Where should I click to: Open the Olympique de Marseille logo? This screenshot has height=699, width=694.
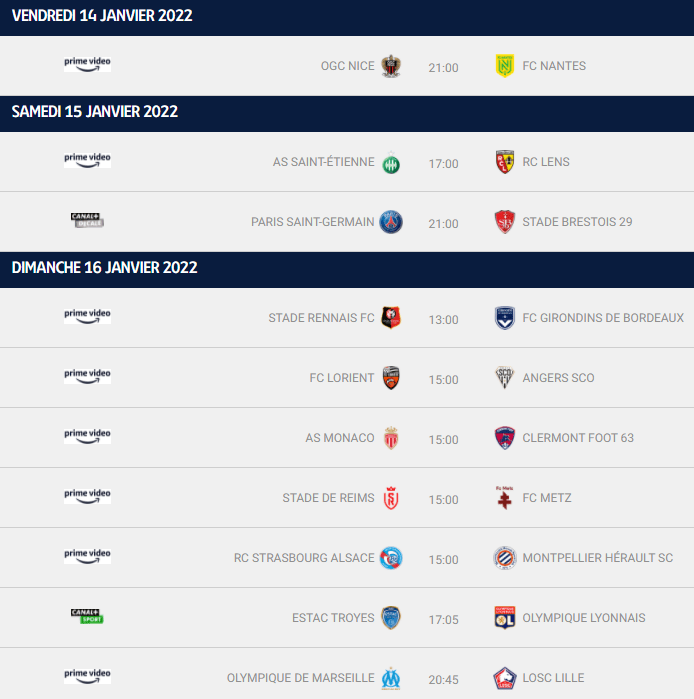(x=391, y=678)
